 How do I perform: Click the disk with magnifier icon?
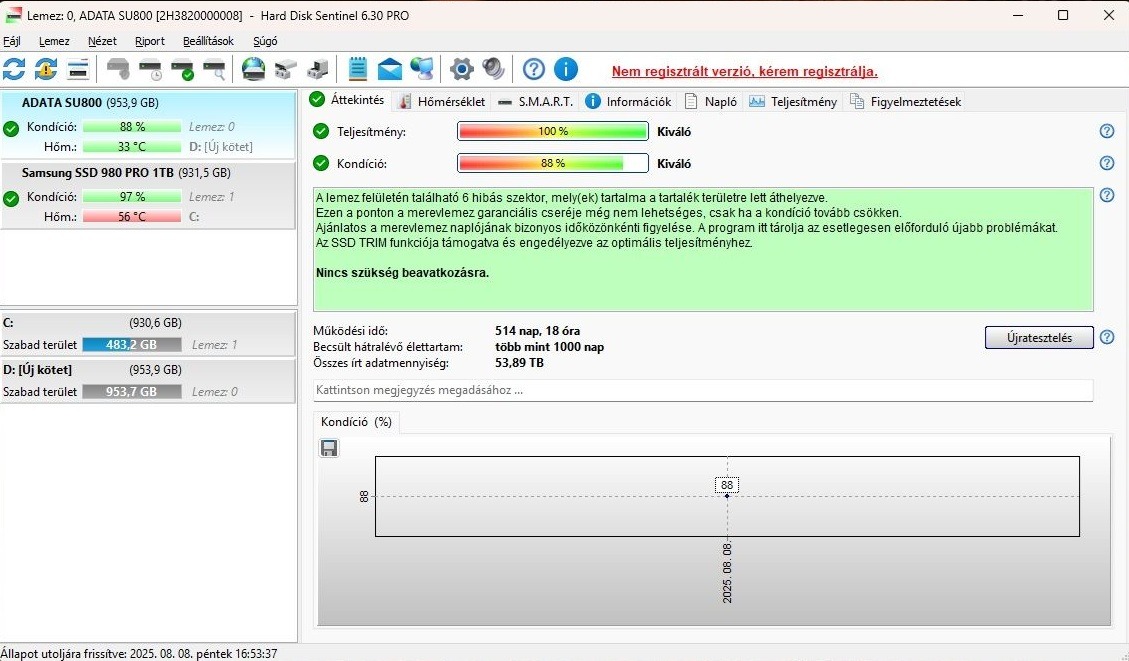tap(215, 69)
